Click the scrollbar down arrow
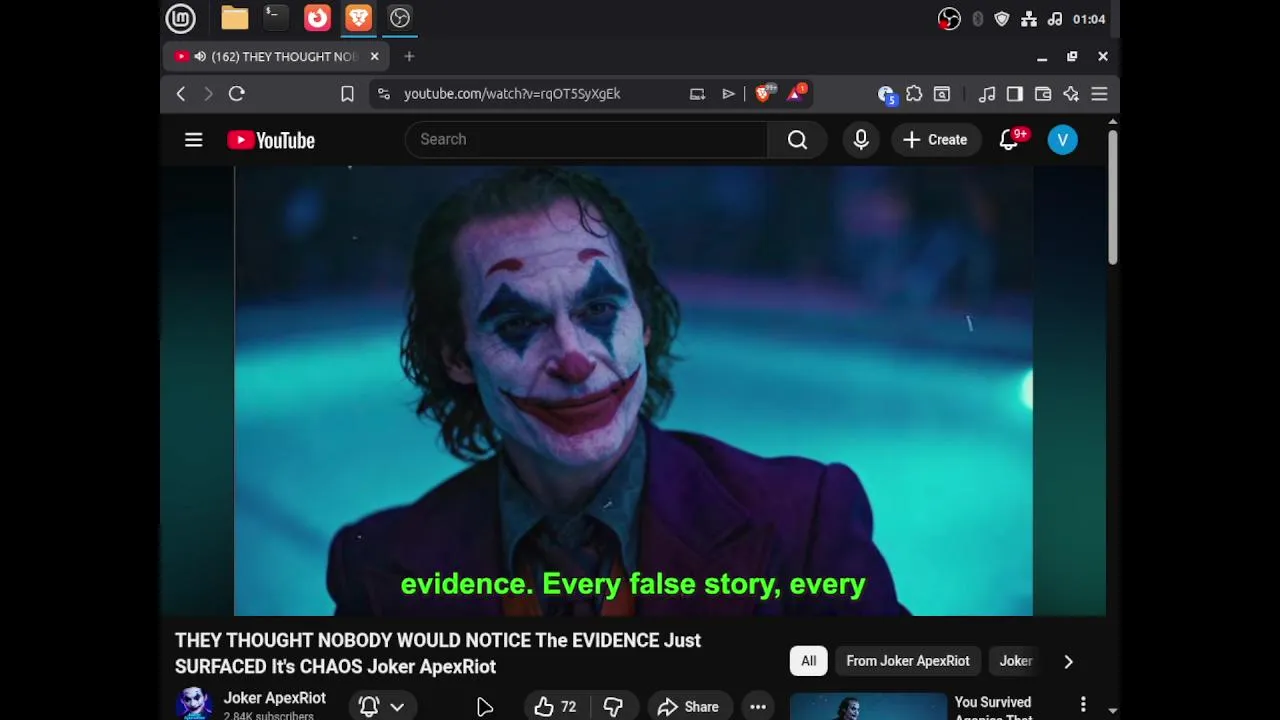 click(x=1112, y=711)
